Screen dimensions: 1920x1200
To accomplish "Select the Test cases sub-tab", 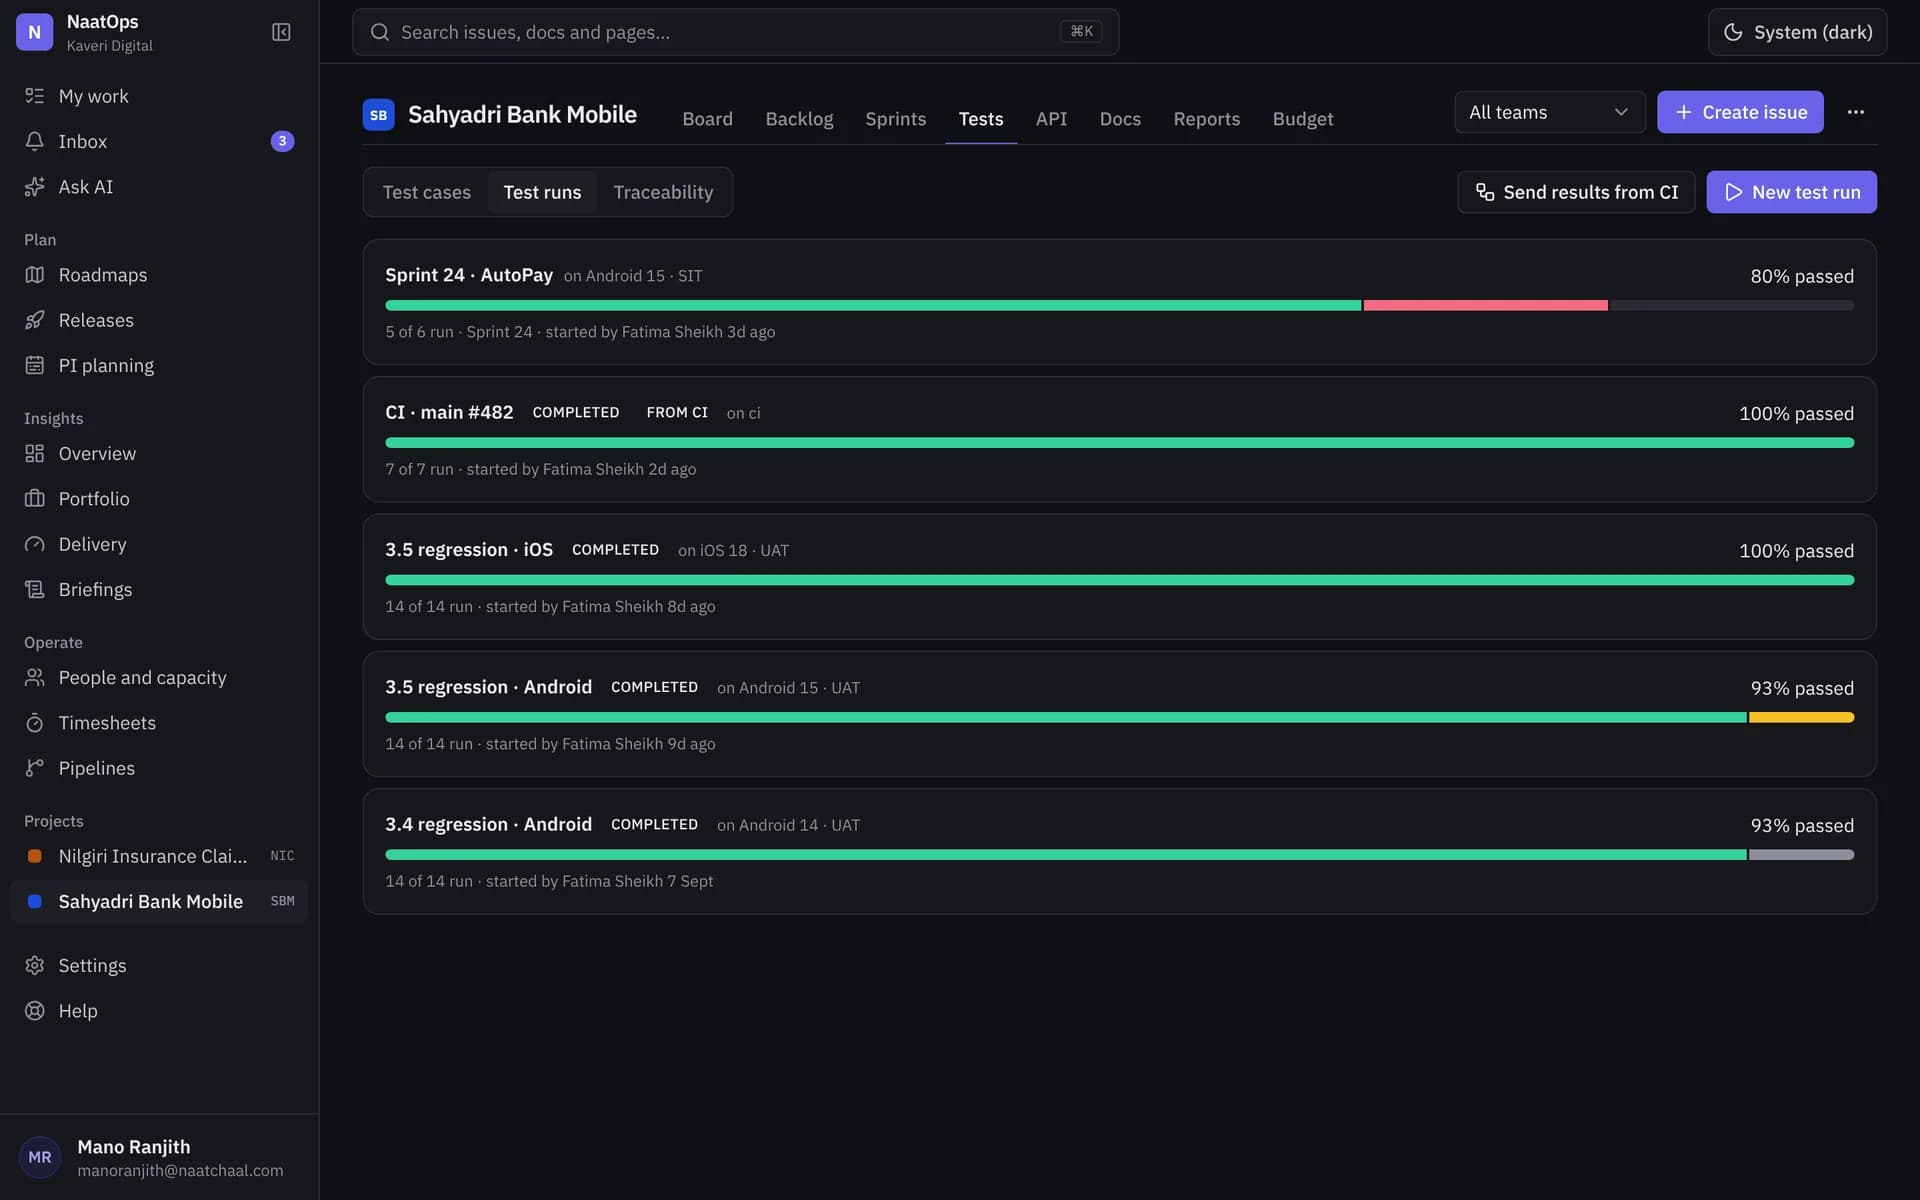I will point(426,192).
